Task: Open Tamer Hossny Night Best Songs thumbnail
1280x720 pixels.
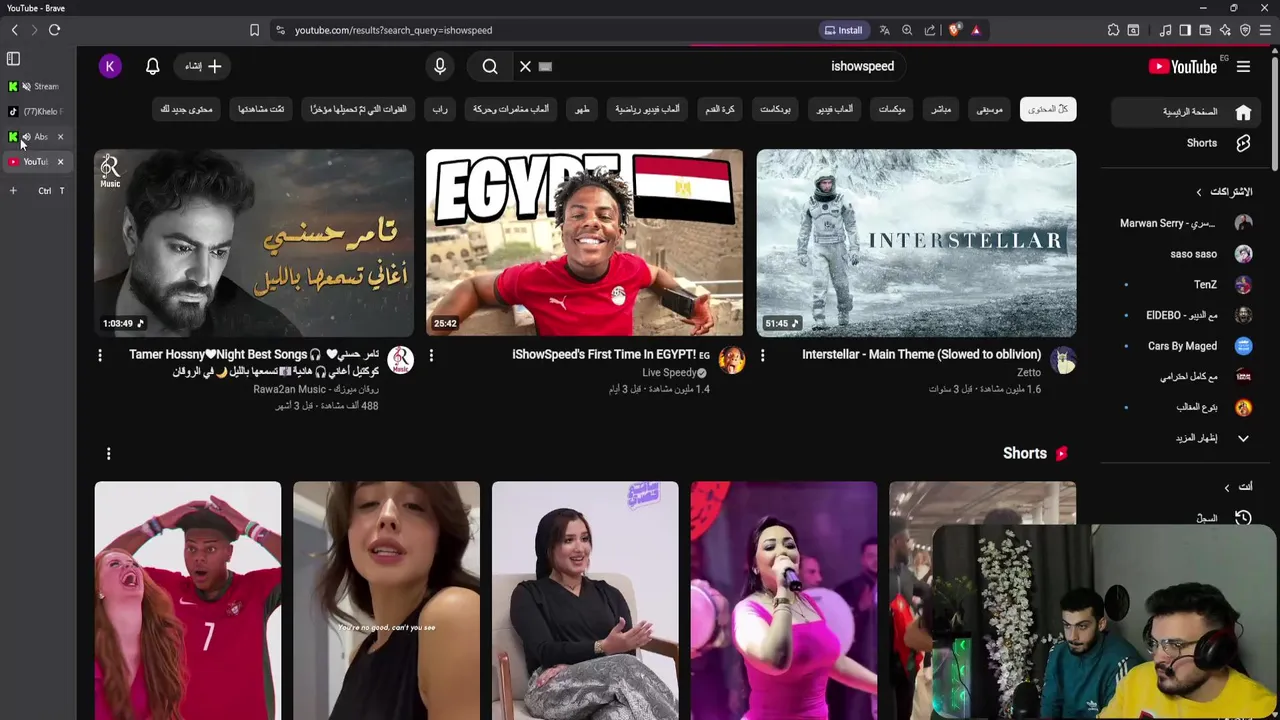Action: (x=254, y=243)
